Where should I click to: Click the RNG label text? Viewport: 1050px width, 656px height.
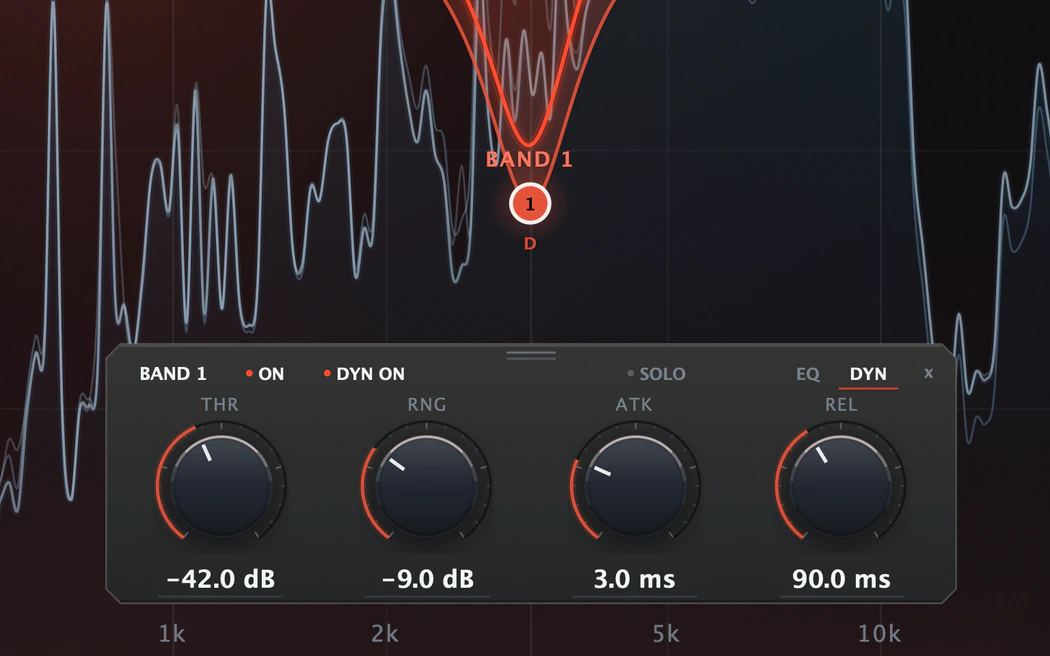pyautogui.click(x=427, y=404)
